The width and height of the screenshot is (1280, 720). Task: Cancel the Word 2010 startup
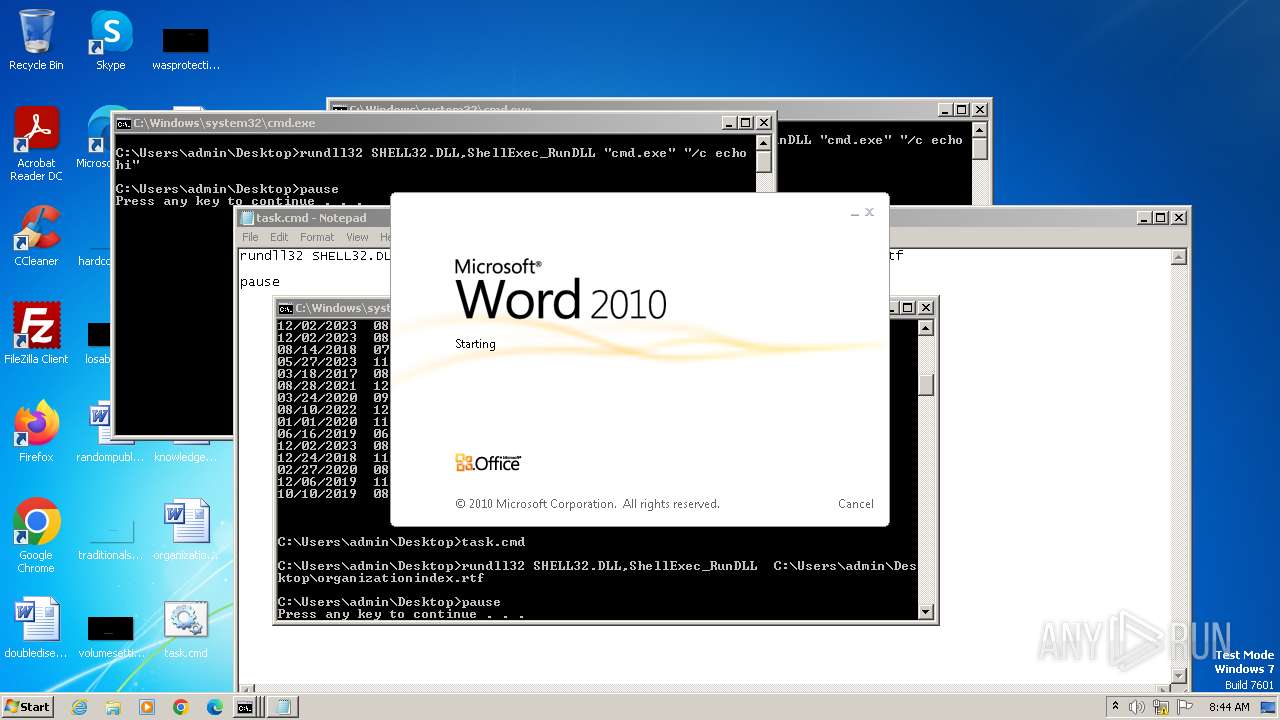point(855,504)
